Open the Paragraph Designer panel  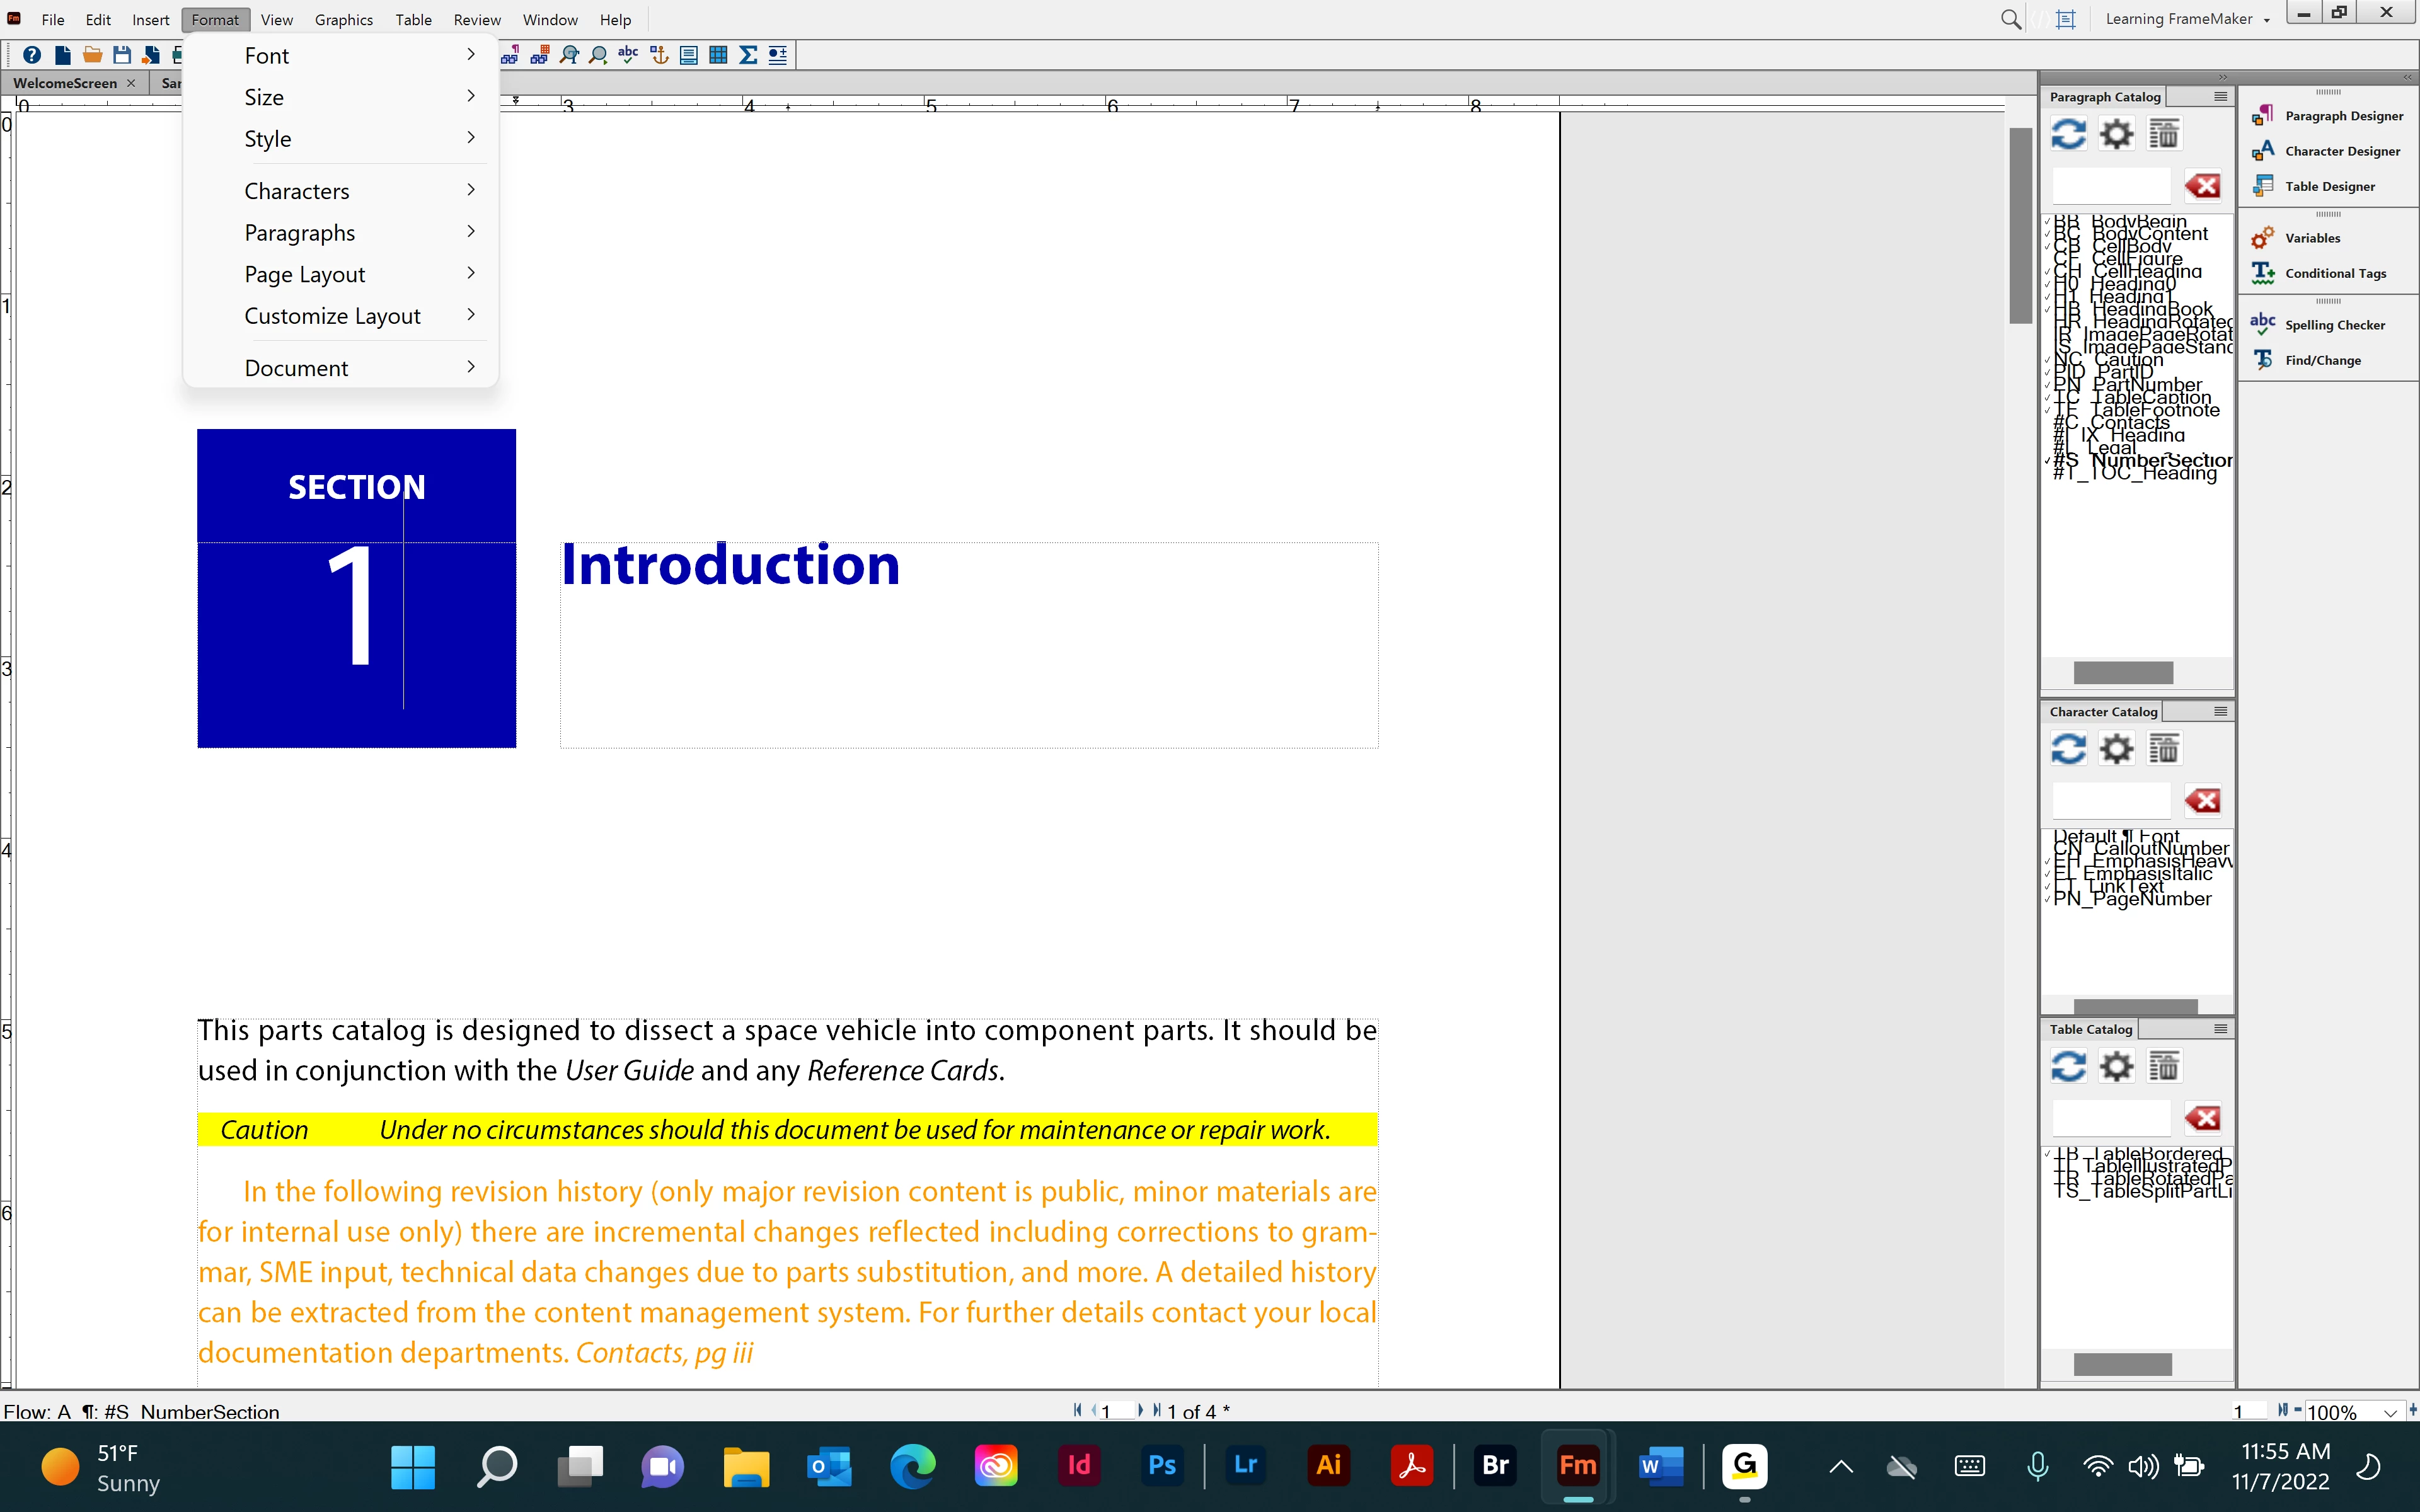coord(2343,116)
